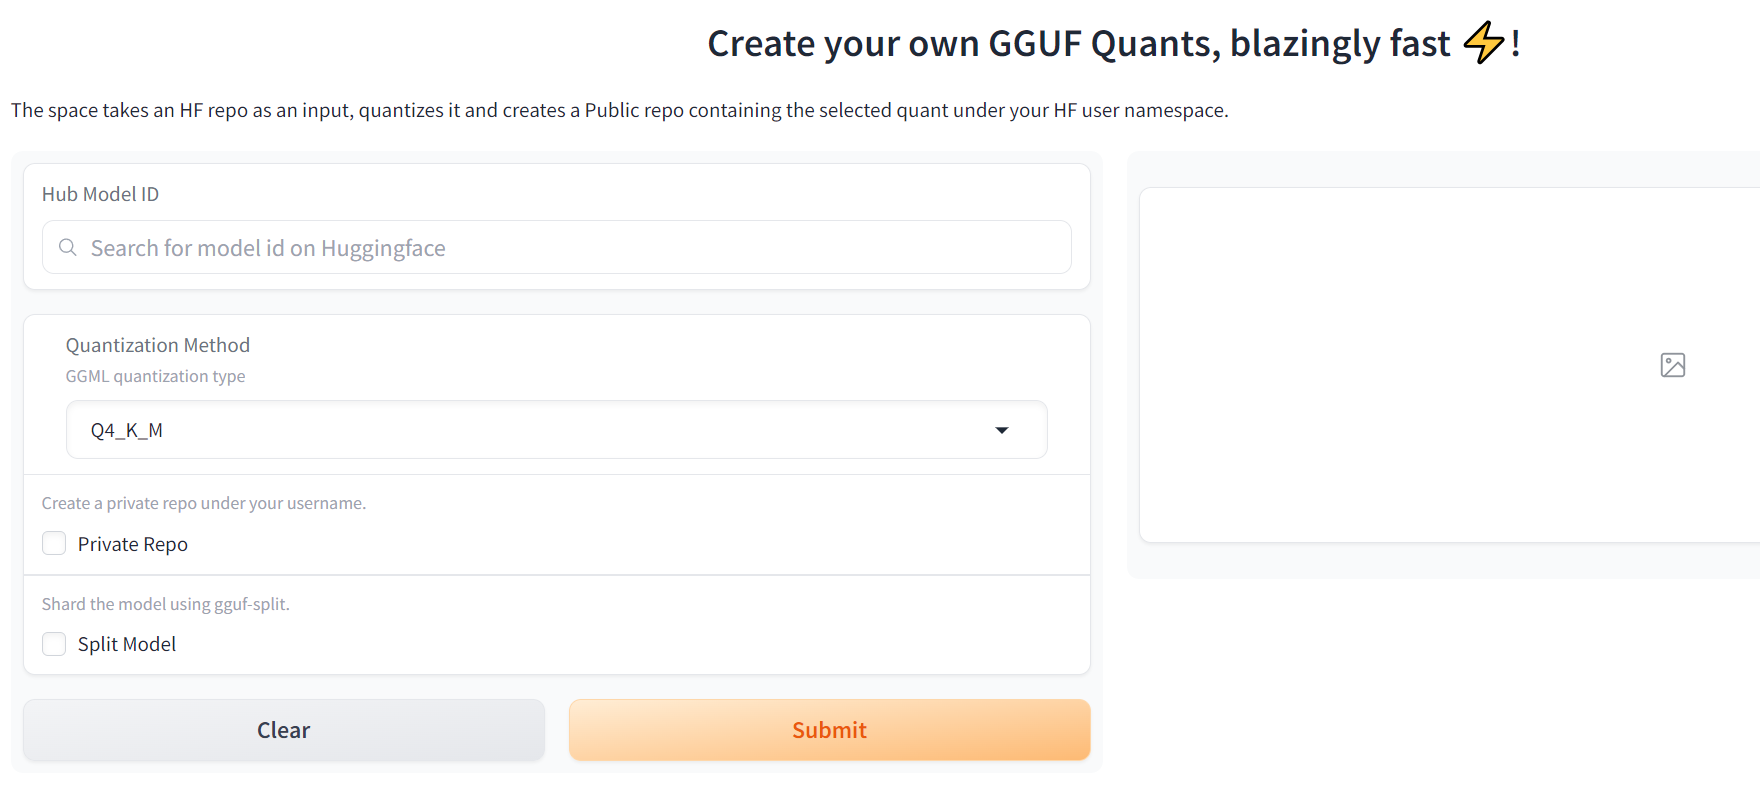The width and height of the screenshot is (1760, 798).
Task: Tick the Private Repo checkbox
Action: [54, 543]
